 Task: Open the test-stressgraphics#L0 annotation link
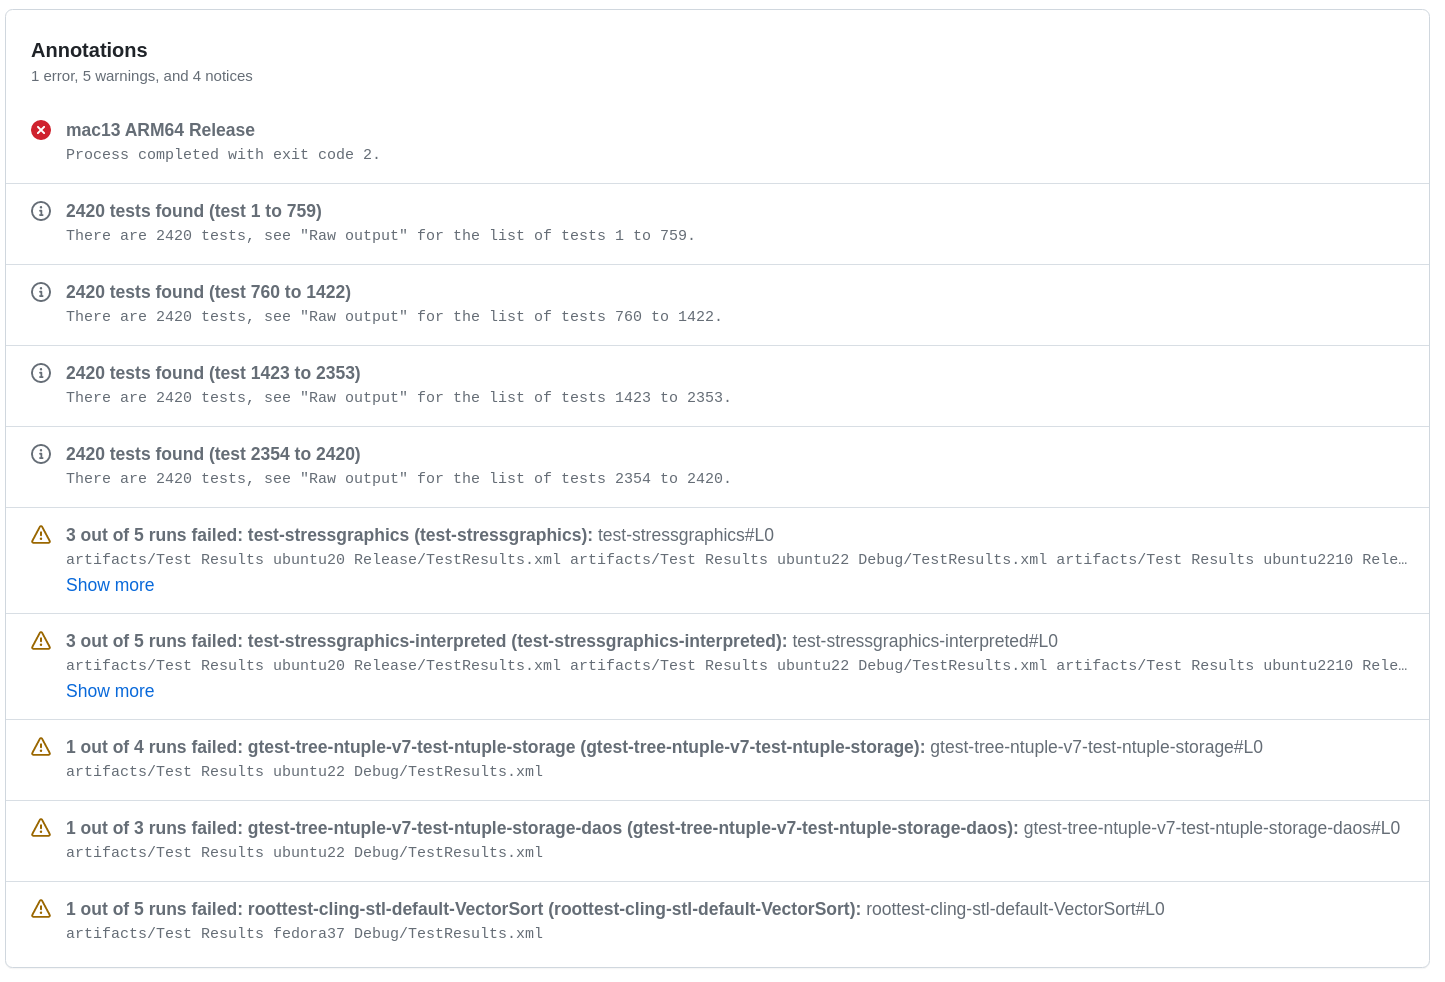pos(685,535)
